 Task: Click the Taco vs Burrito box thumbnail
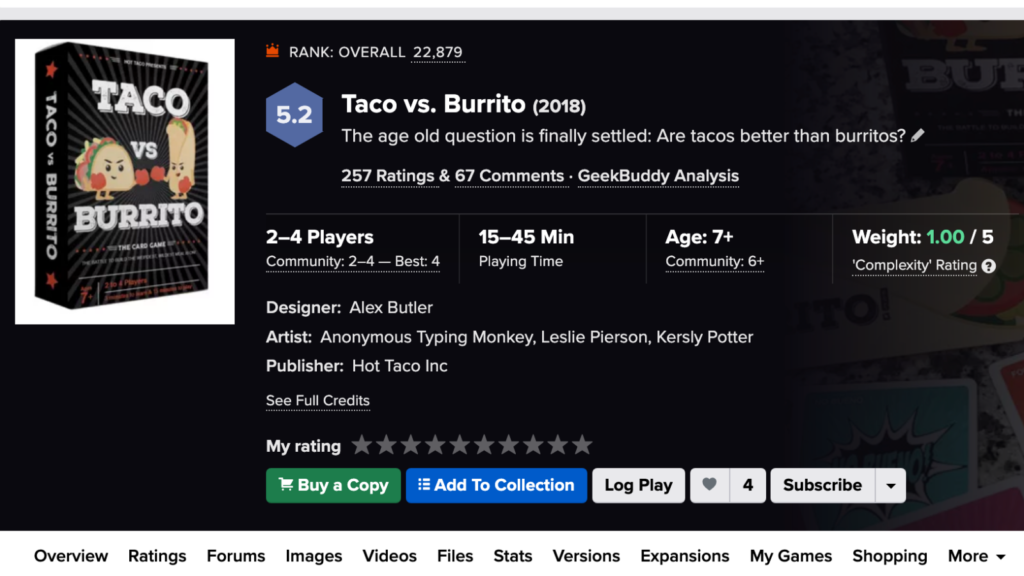125,181
